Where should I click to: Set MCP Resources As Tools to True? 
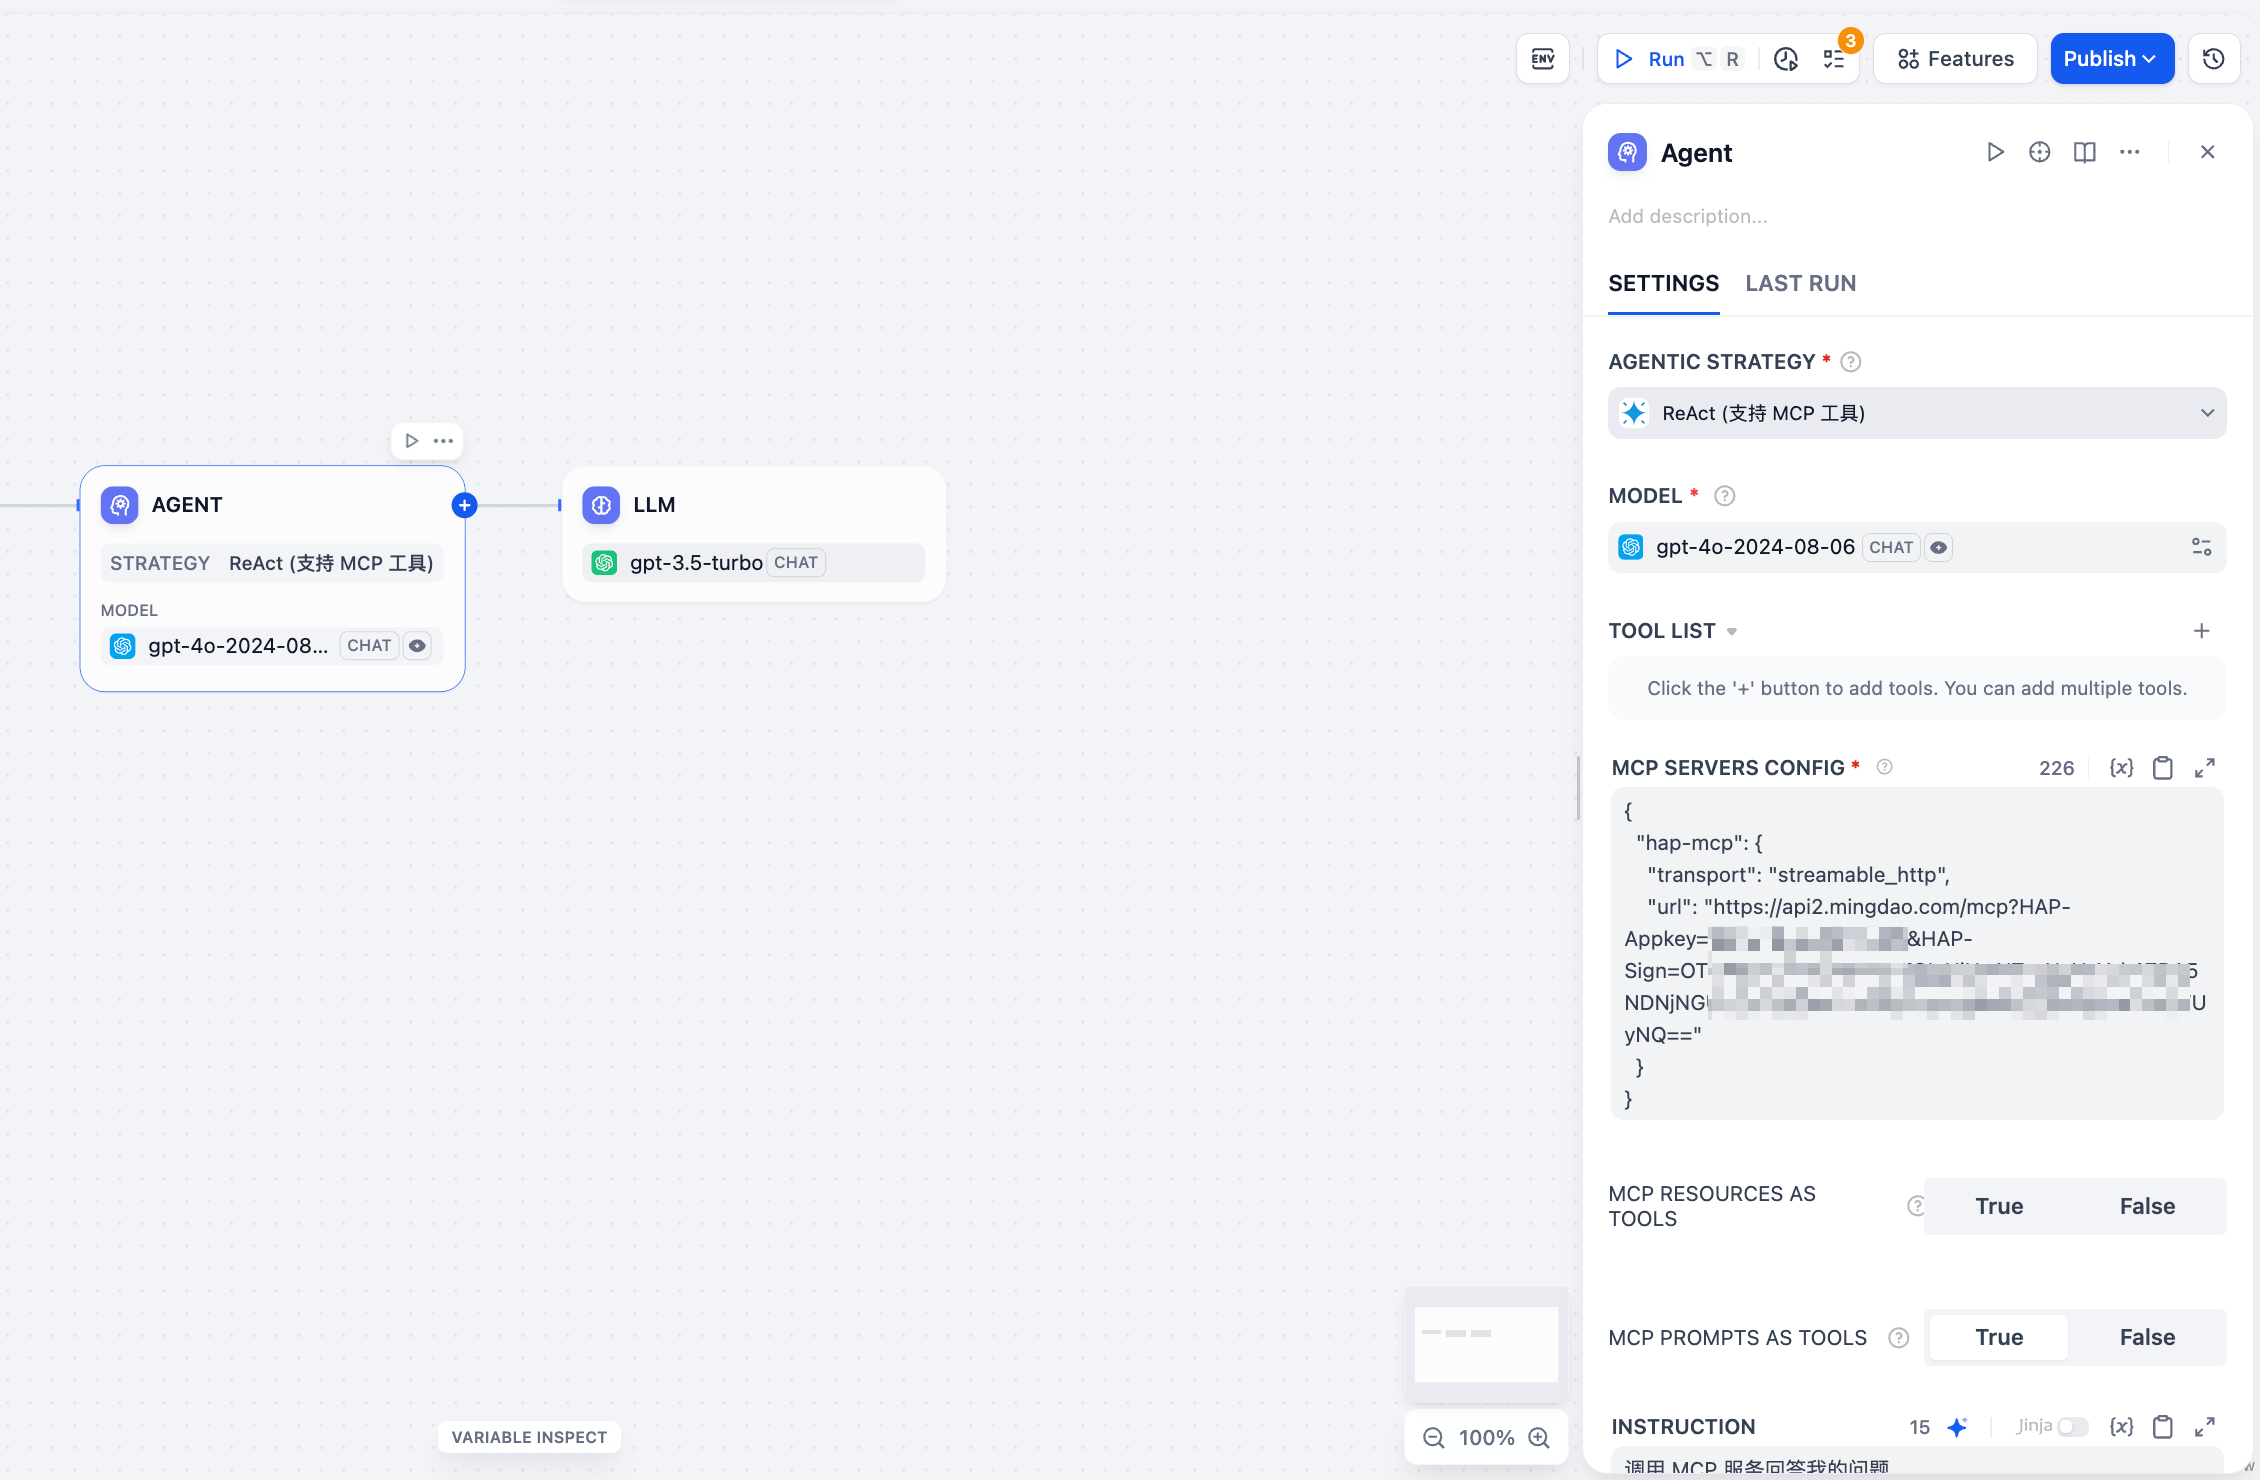point(1998,1206)
